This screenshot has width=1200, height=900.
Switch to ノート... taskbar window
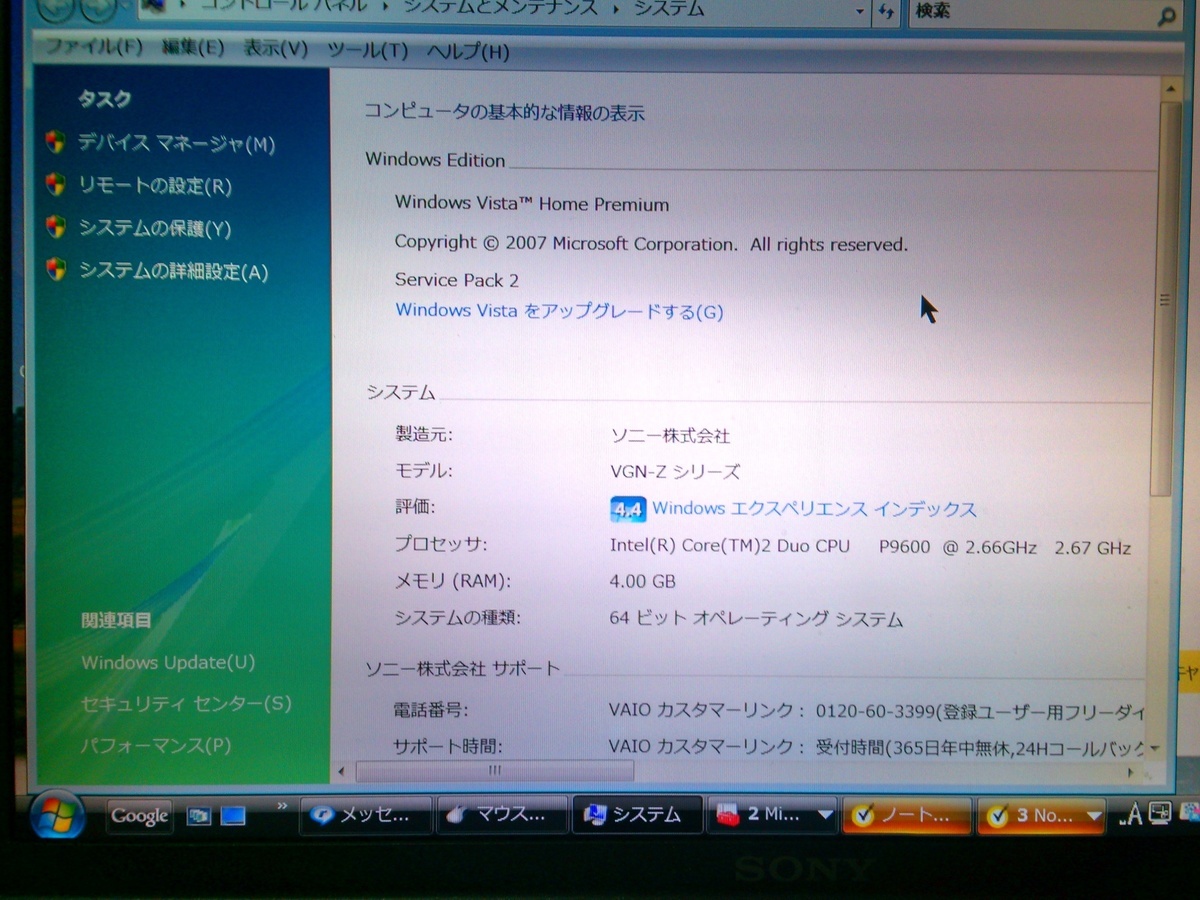907,816
